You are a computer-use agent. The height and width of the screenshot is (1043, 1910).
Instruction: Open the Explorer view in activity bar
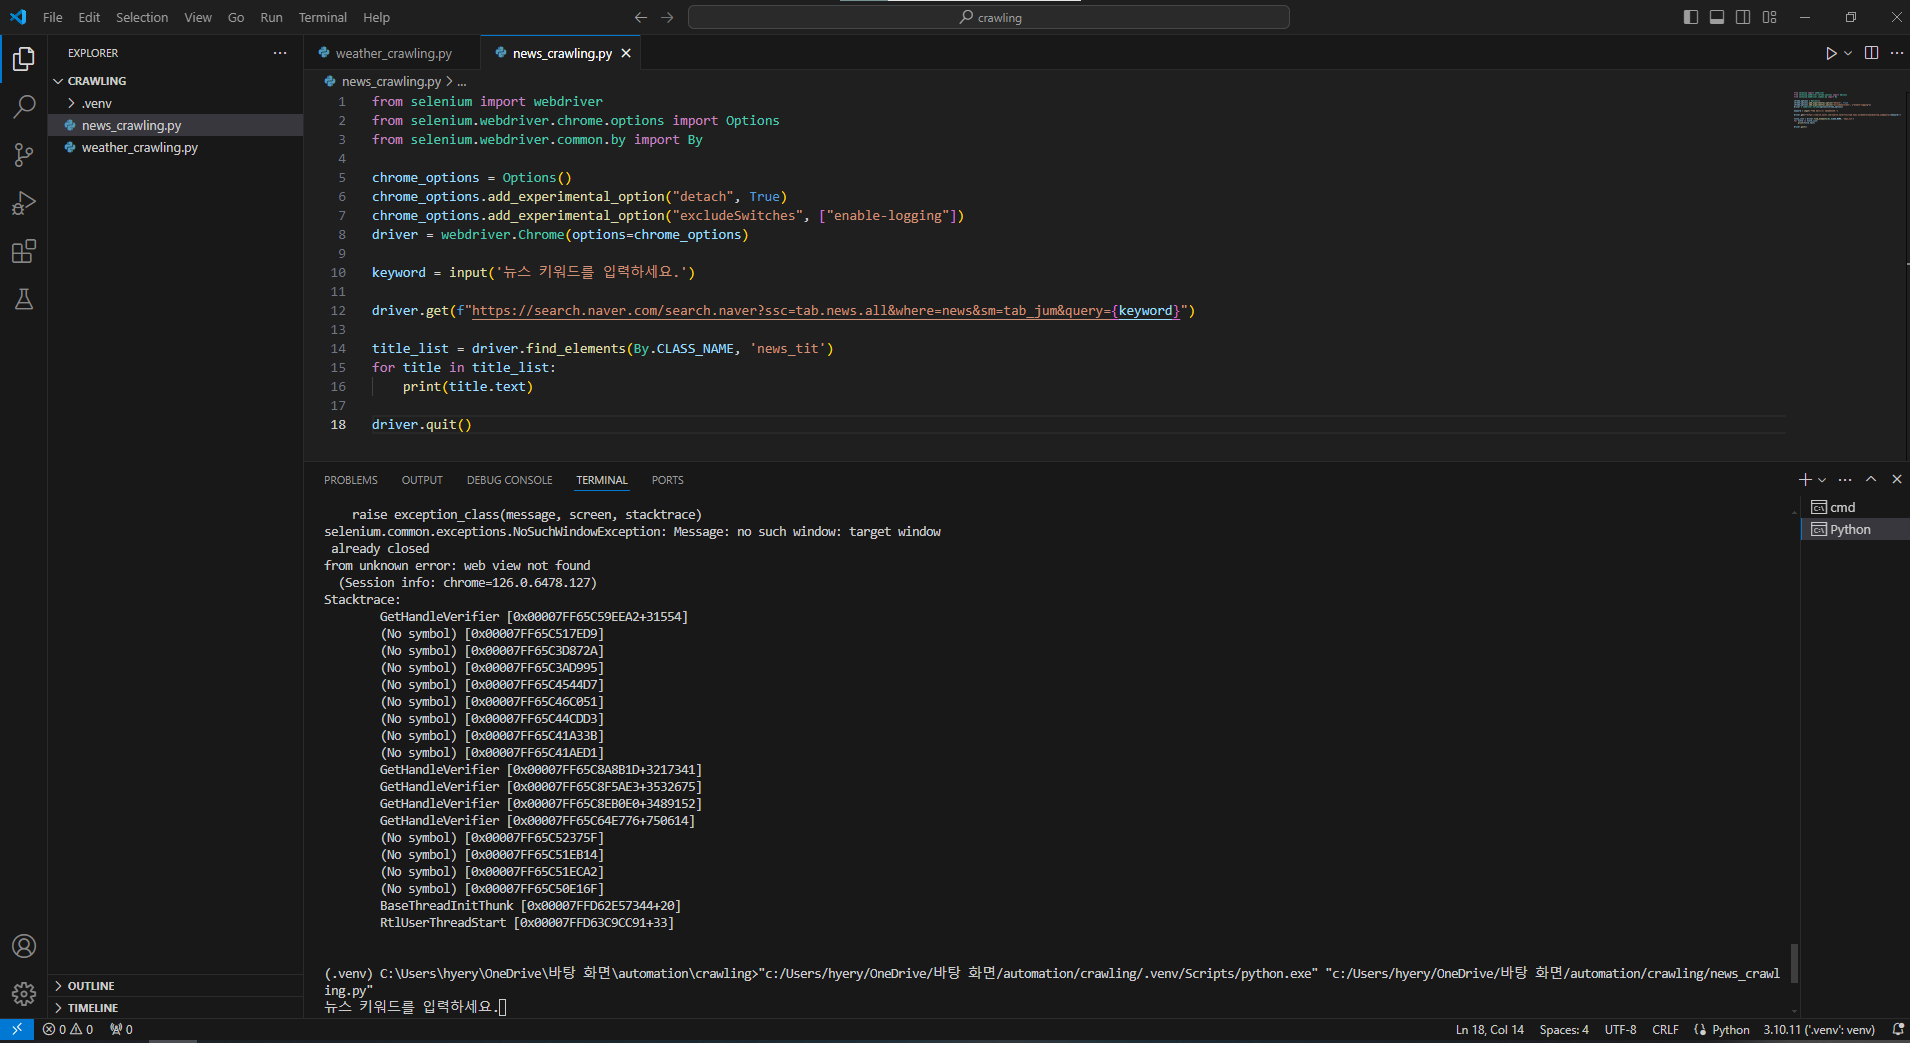coord(24,59)
